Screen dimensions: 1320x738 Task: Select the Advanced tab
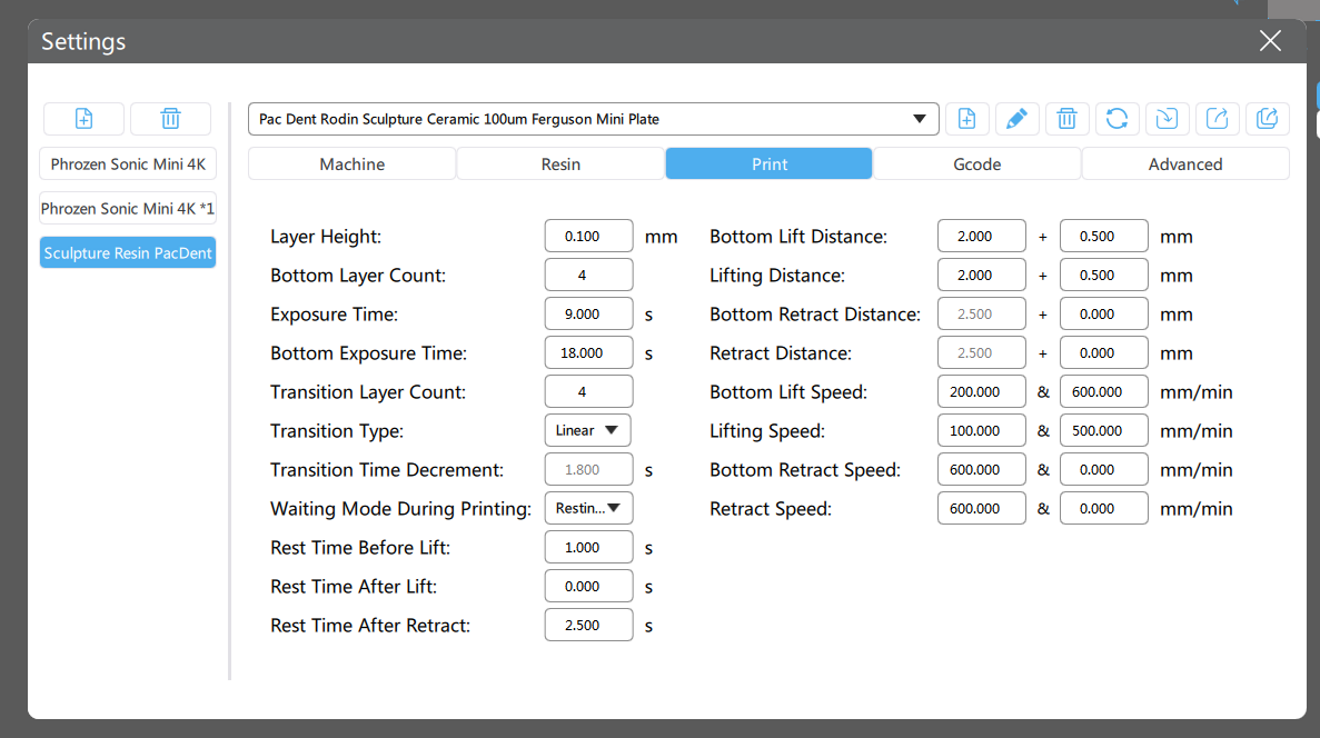(x=1185, y=164)
